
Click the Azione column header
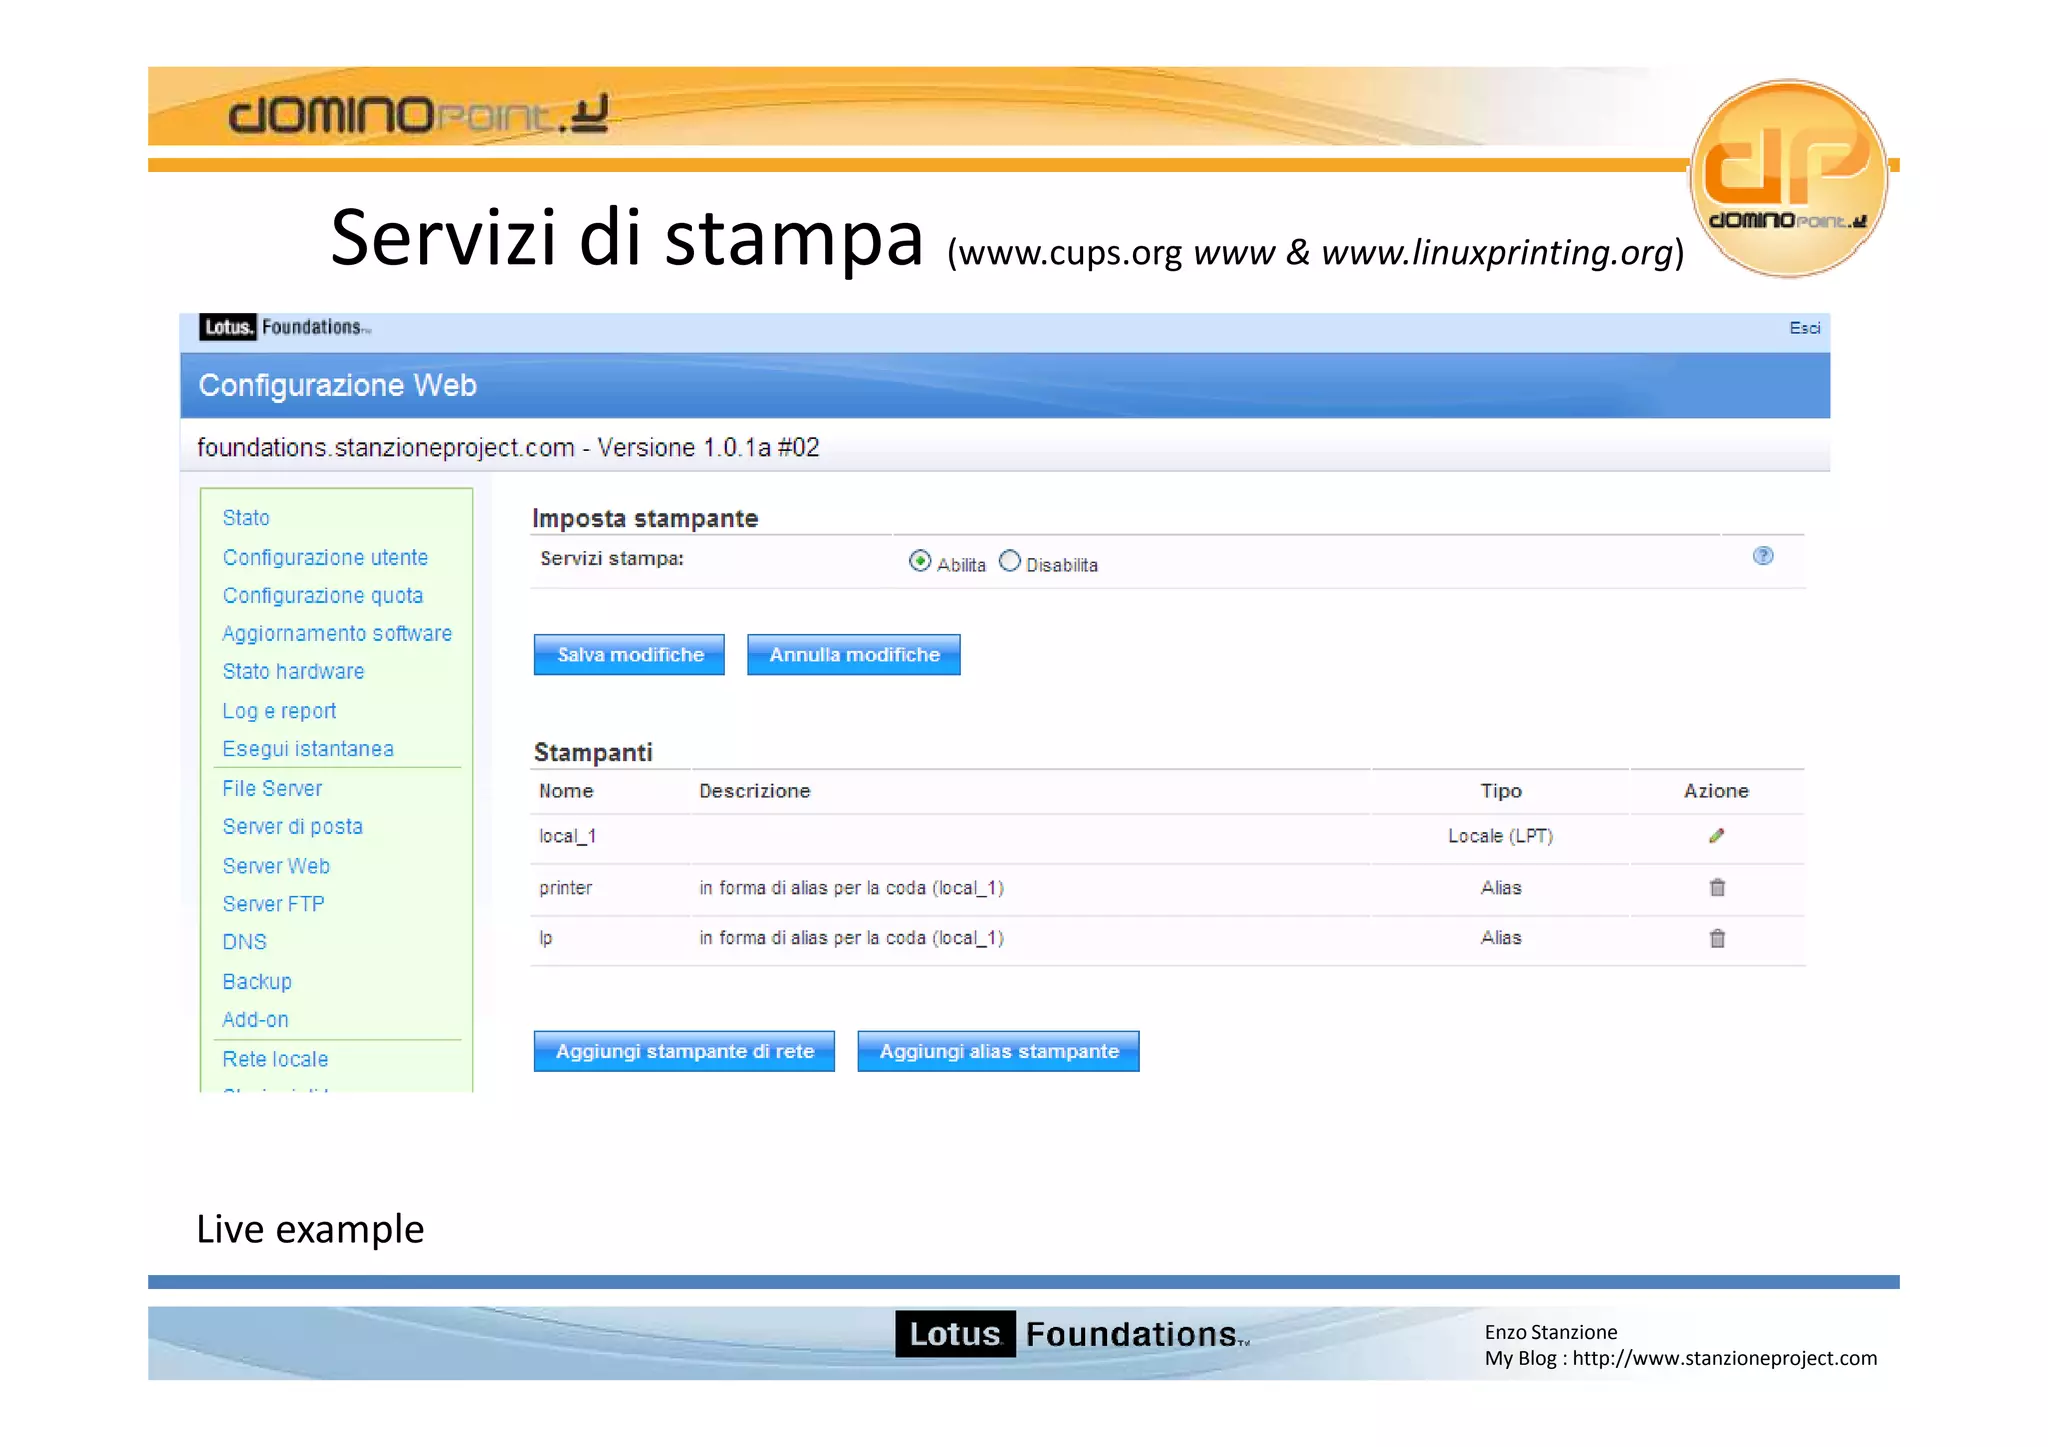click(1716, 791)
